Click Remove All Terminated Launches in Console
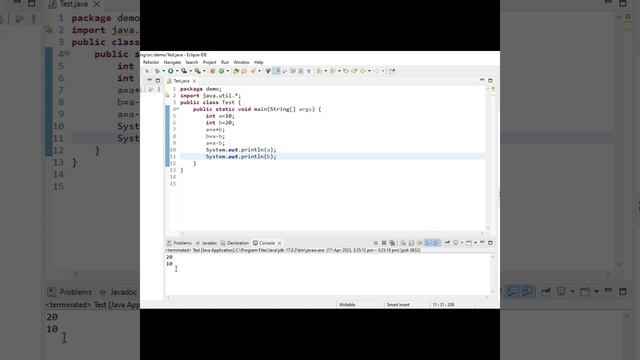The image size is (640, 360). pyautogui.click(x=392, y=243)
